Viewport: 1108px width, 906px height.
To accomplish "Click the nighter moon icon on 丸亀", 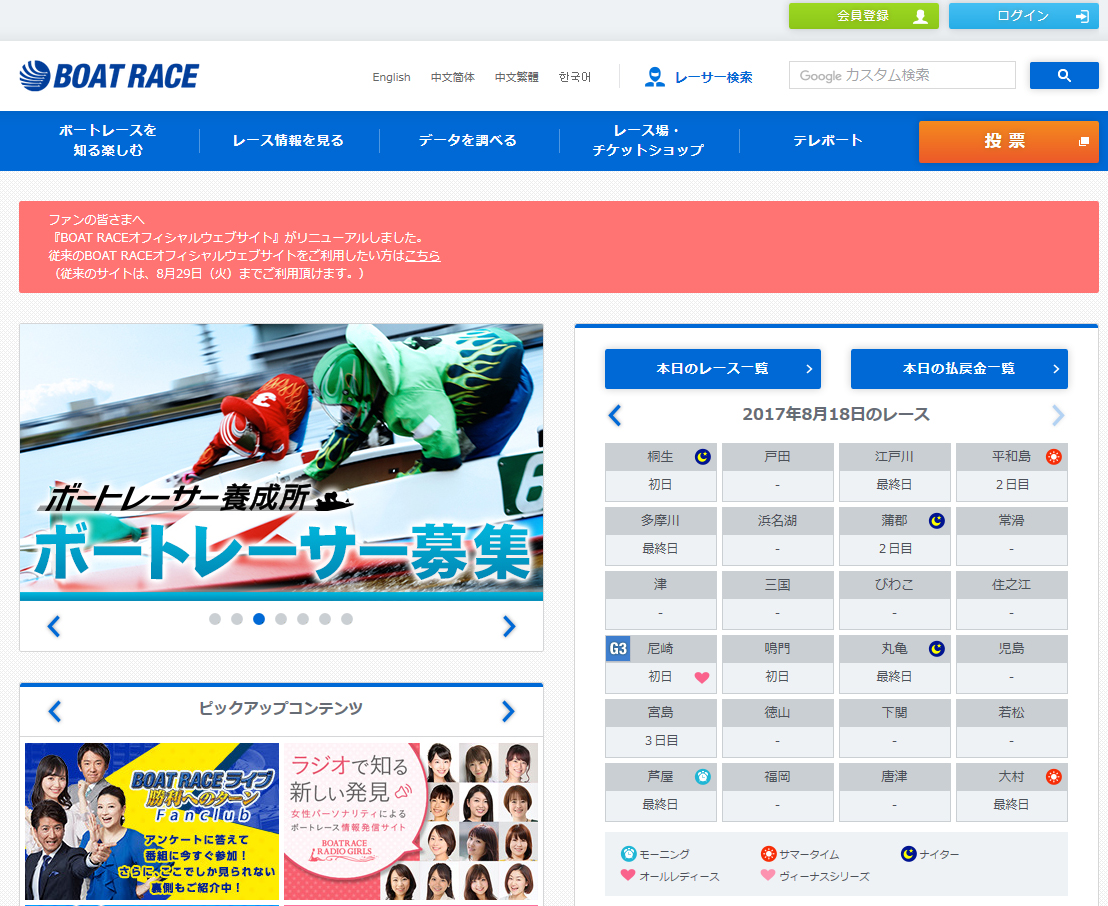I will 936,649.
